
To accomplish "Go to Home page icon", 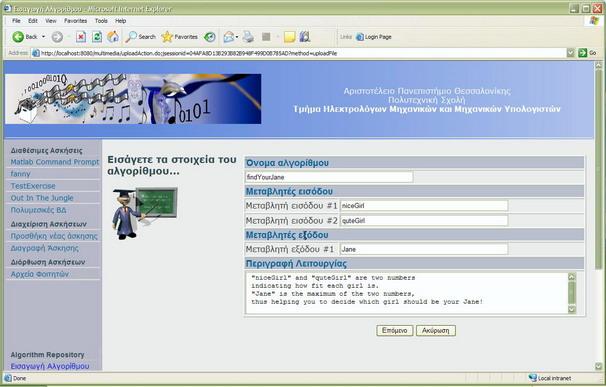I will 113,37.
